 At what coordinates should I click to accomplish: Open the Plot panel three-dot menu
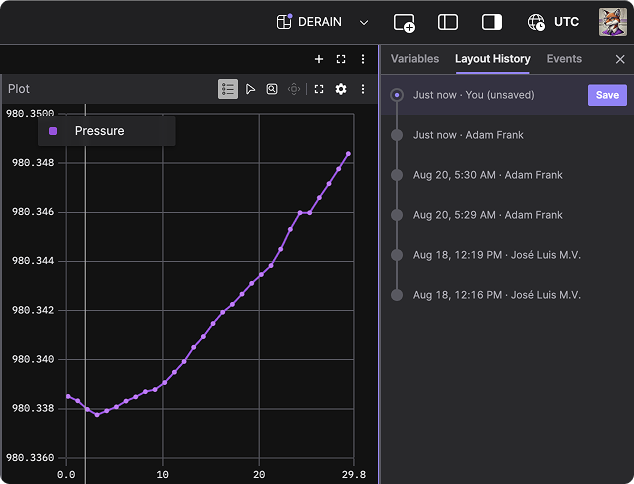pyautogui.click(x=363, y=89)
